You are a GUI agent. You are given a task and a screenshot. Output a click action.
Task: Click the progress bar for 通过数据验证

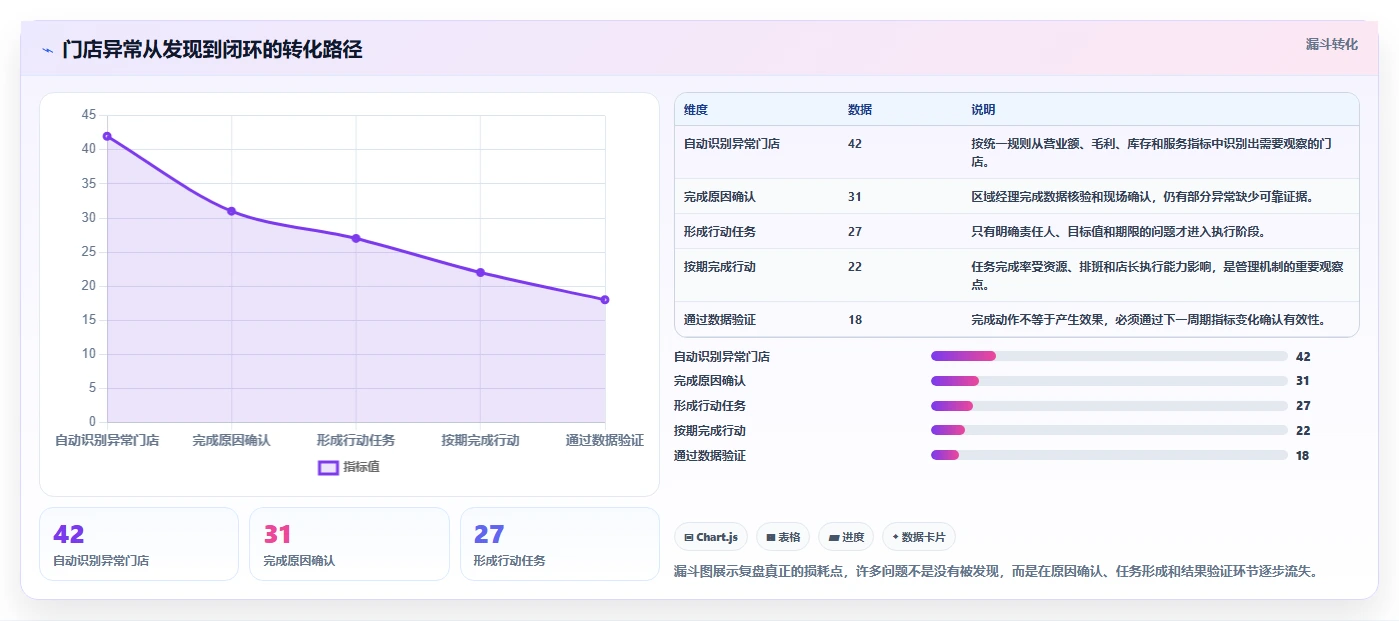(1109, 455)
